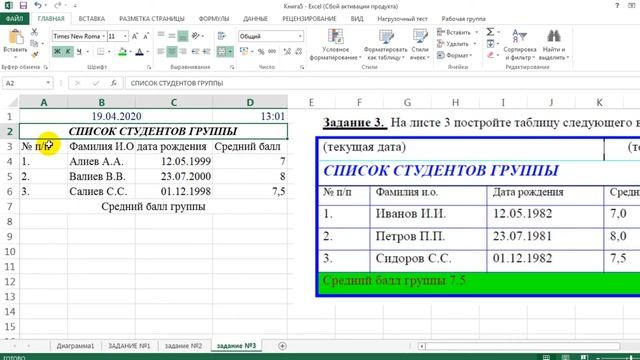Click the Decrease Indent icon
Image resolution: width=640 pixels, height=360 pixels.
[x=196, y=51]
